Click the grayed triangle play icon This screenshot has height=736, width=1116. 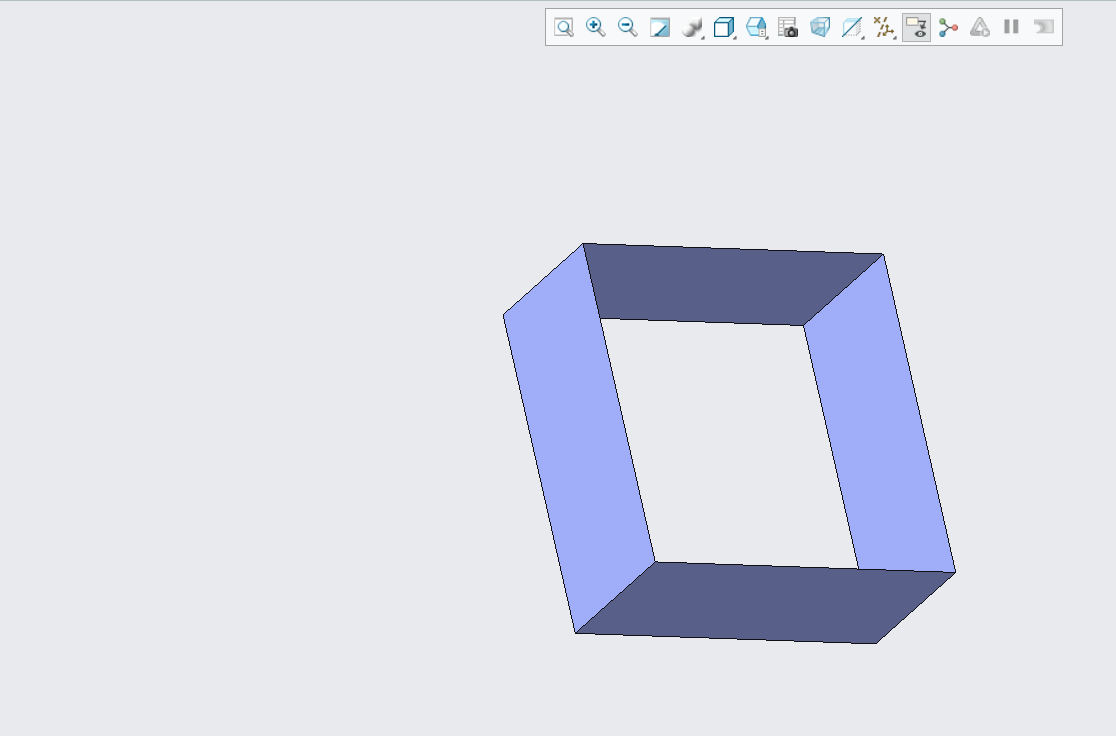[x=980, y=27]
